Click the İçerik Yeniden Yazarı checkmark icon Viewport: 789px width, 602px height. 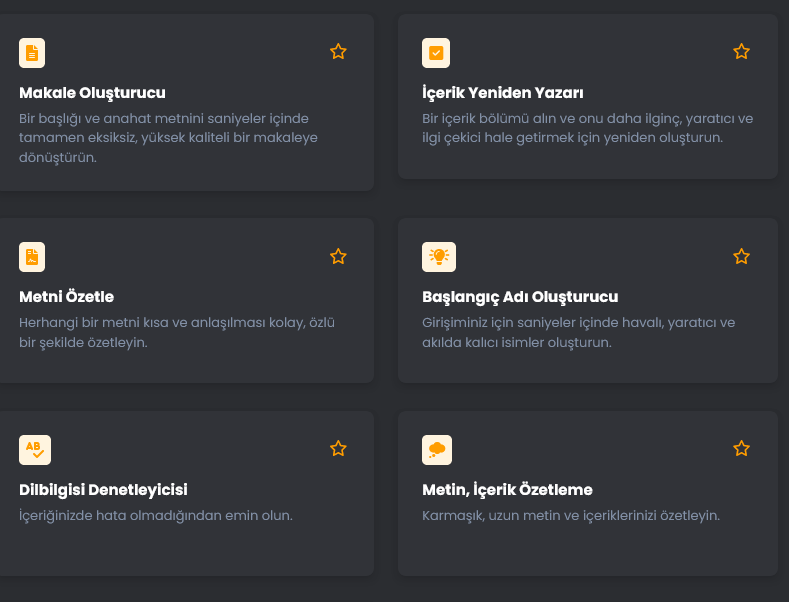[436, 53]
